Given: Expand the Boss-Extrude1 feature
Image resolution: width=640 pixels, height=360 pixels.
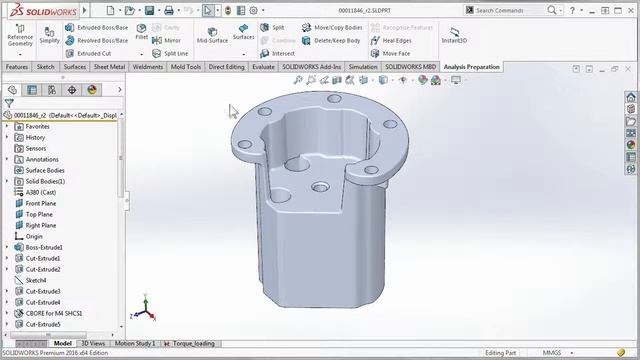Looking at the screenshot, I should 7,247.
